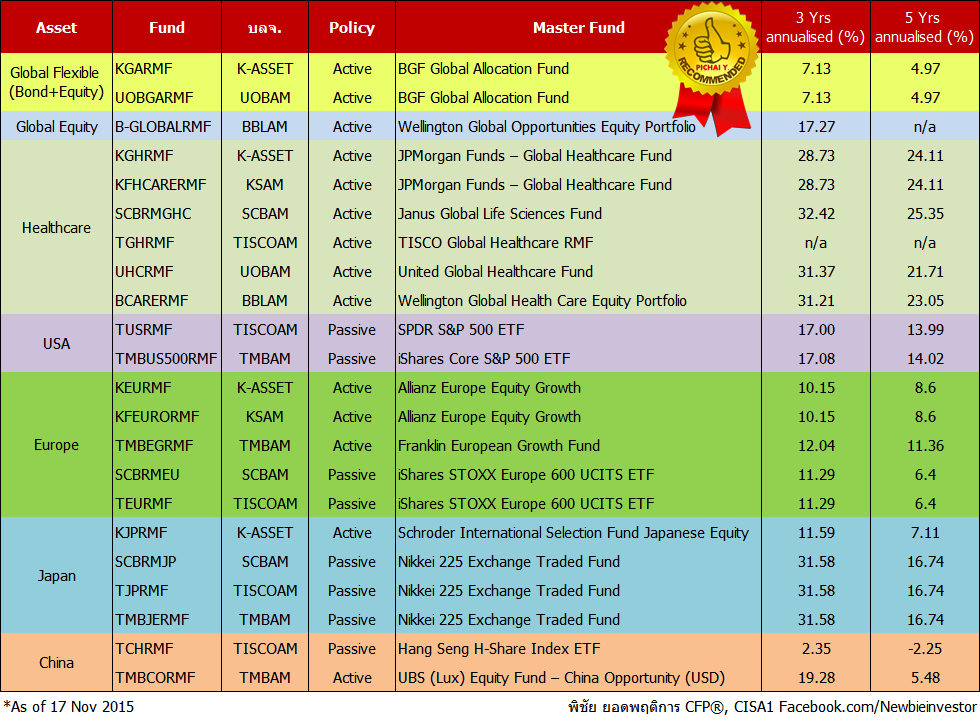This screenshot has height=722, width=980.
Task: Open the Facebook.com/Newbieinvestor credit text
Action: pos(878,707)
